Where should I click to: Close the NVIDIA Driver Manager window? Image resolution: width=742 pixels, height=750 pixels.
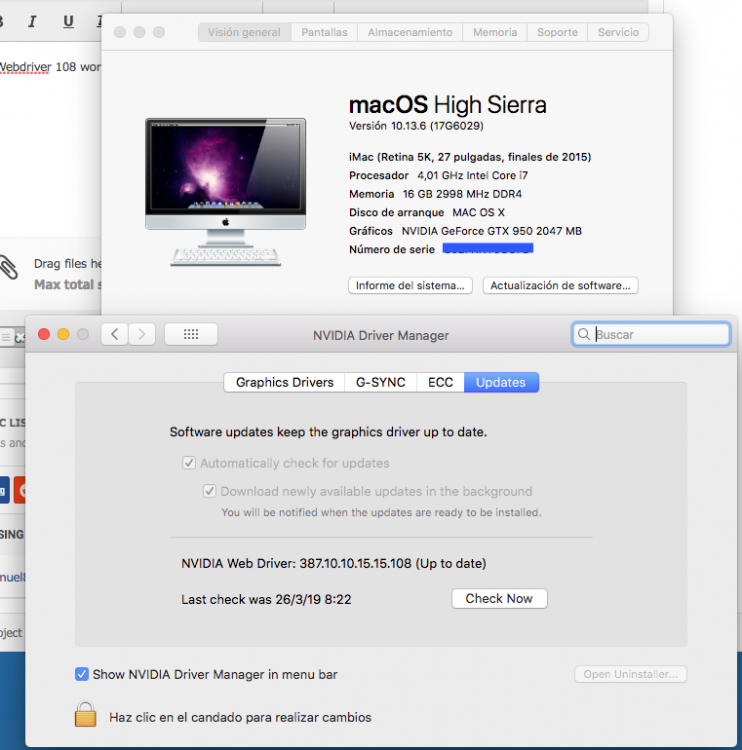[x=44, y=334]
